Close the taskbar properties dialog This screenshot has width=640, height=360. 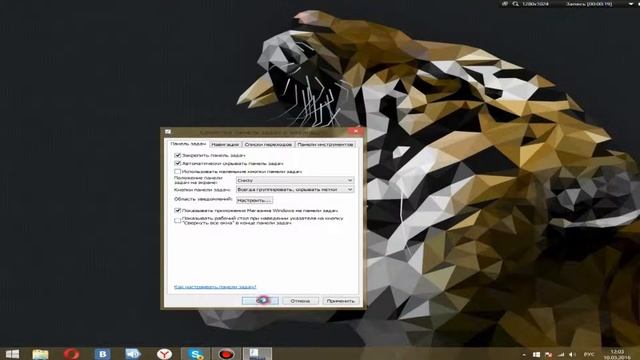coord(356,131)
